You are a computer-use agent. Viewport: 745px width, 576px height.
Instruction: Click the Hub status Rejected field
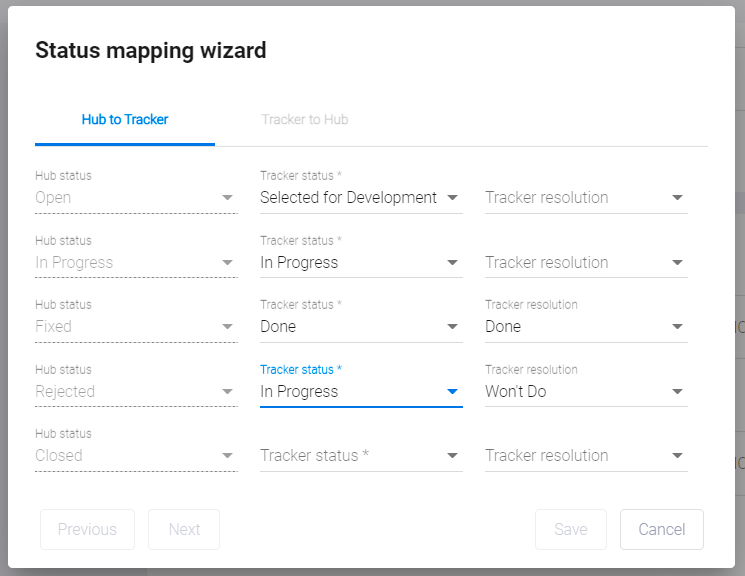pos(135,392)
